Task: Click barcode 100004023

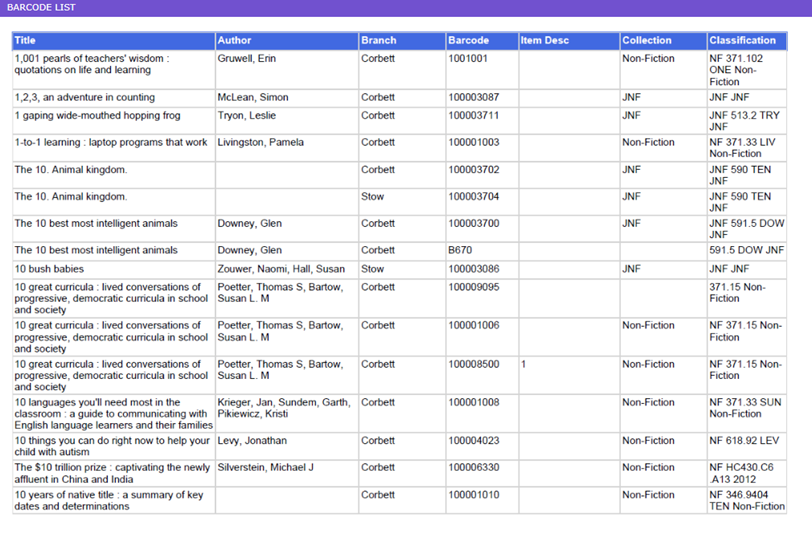Action: point(473,441)
